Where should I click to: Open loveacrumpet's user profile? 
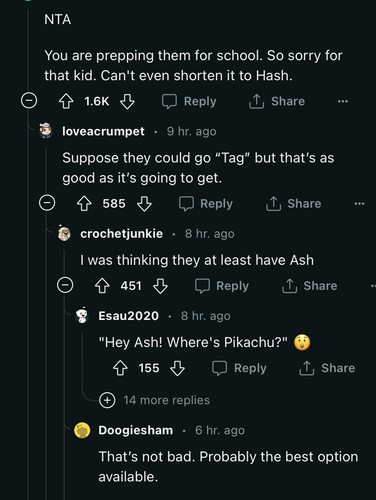pos(103,131)
